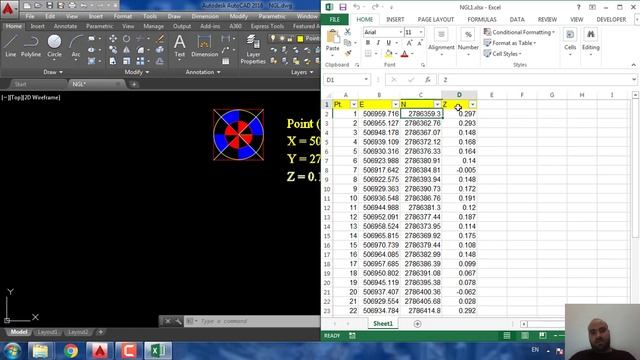This screenshot has height=360, width=640.
Task: Click the Increase Font Size icon
Action: (409, 42)
